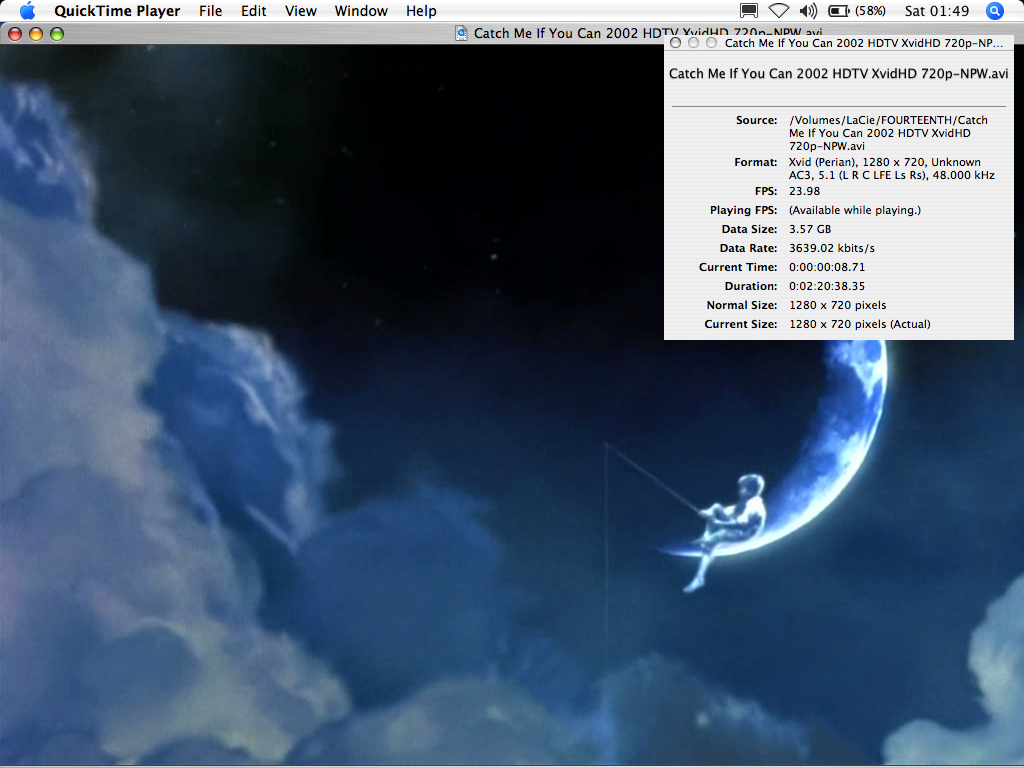Open the Apple menu
Image resolution: width=1024 pixels, height=768 pixels.
[27, 11]
